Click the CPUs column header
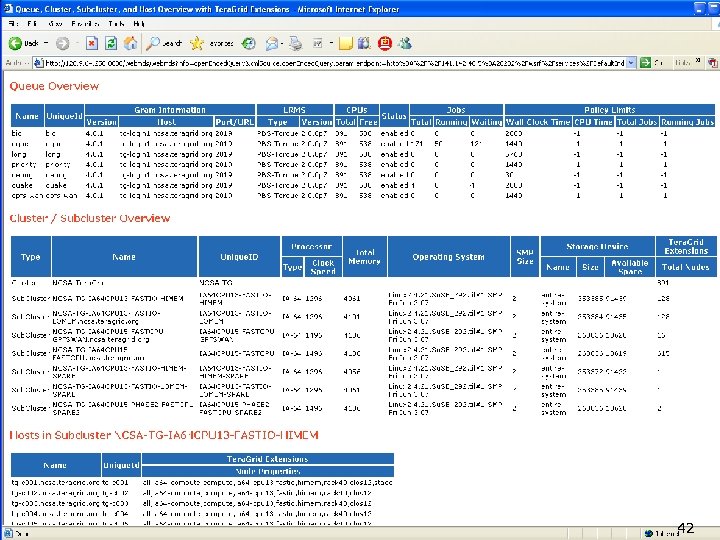 pos(357,110)
